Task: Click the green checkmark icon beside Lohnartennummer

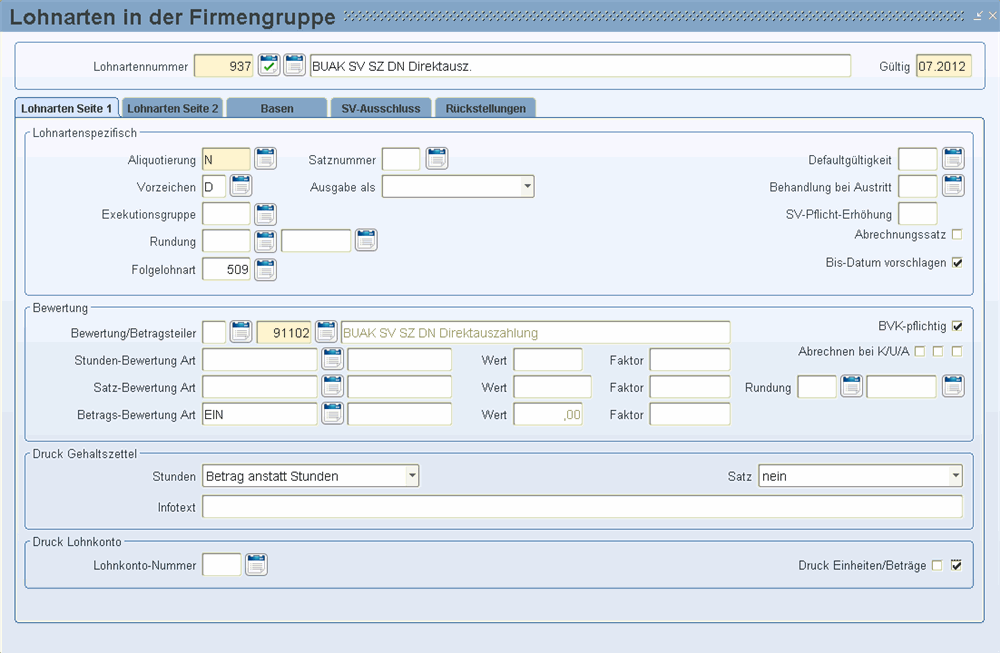Action: [268, 65]
